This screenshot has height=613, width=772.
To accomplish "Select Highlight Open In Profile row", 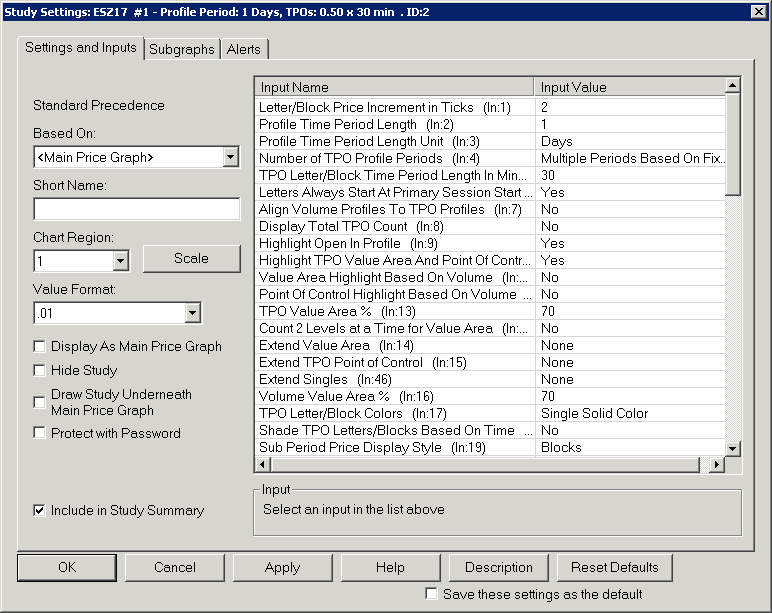I will coord(490,243).
